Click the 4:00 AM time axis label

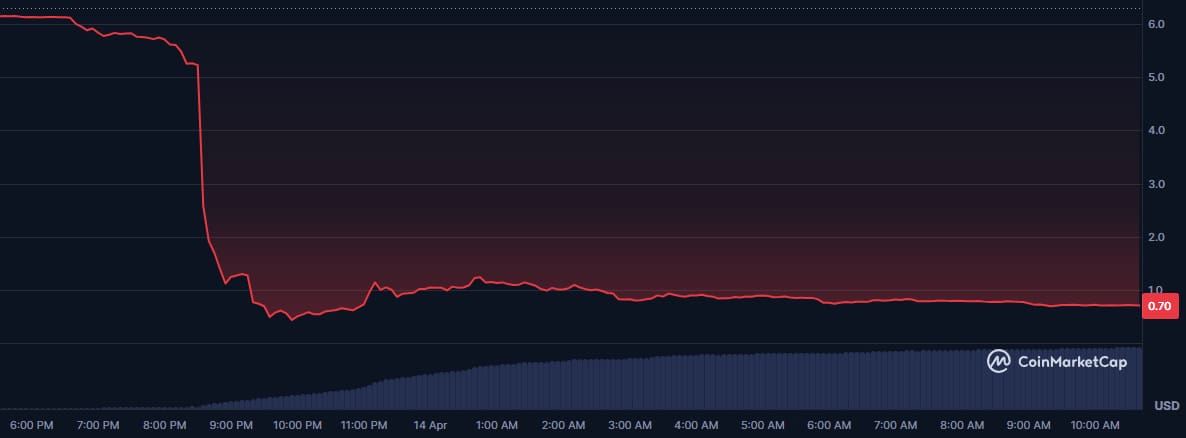[696, 425]
